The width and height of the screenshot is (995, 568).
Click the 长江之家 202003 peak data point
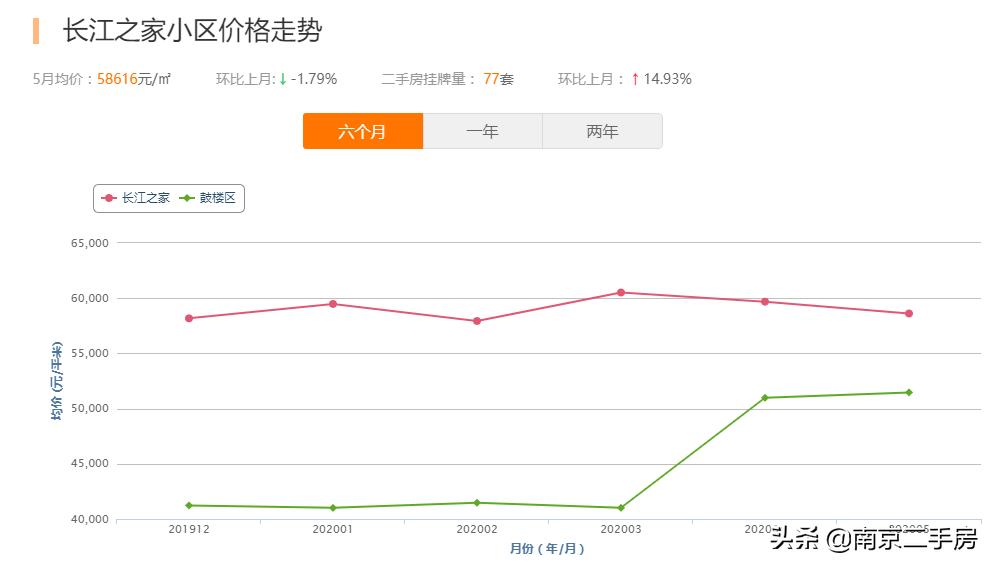621,293
